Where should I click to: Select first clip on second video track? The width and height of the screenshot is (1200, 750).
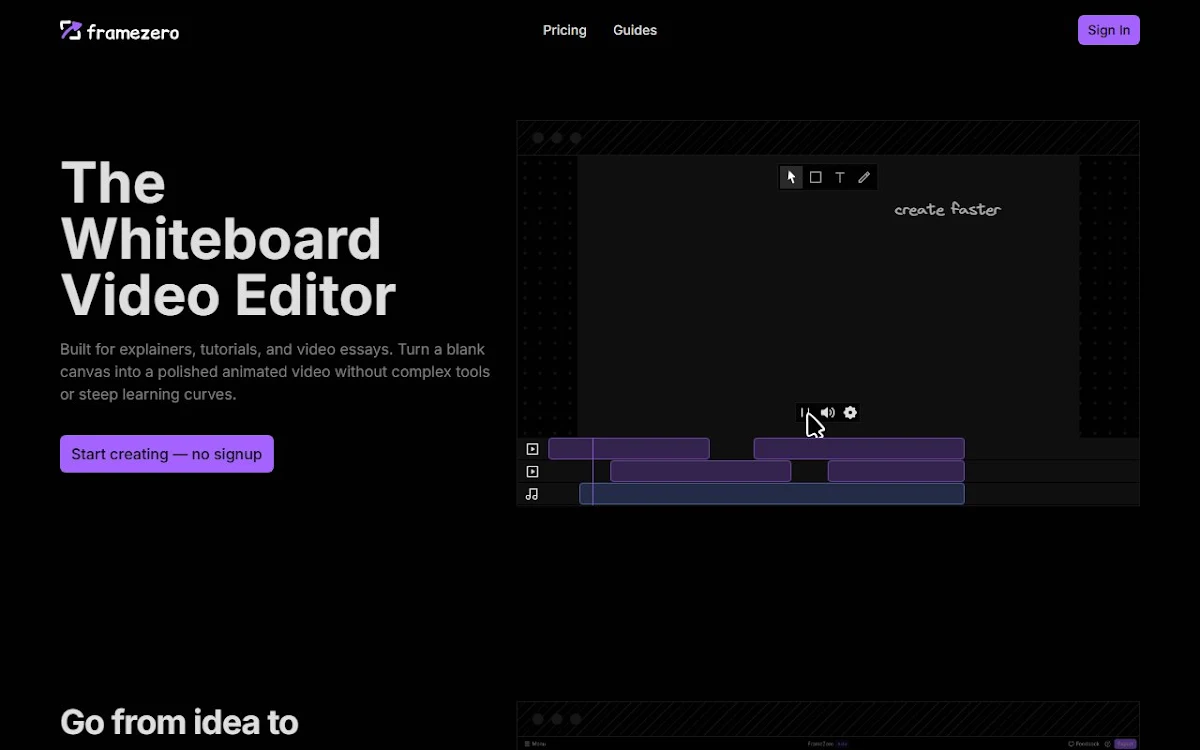701,471
